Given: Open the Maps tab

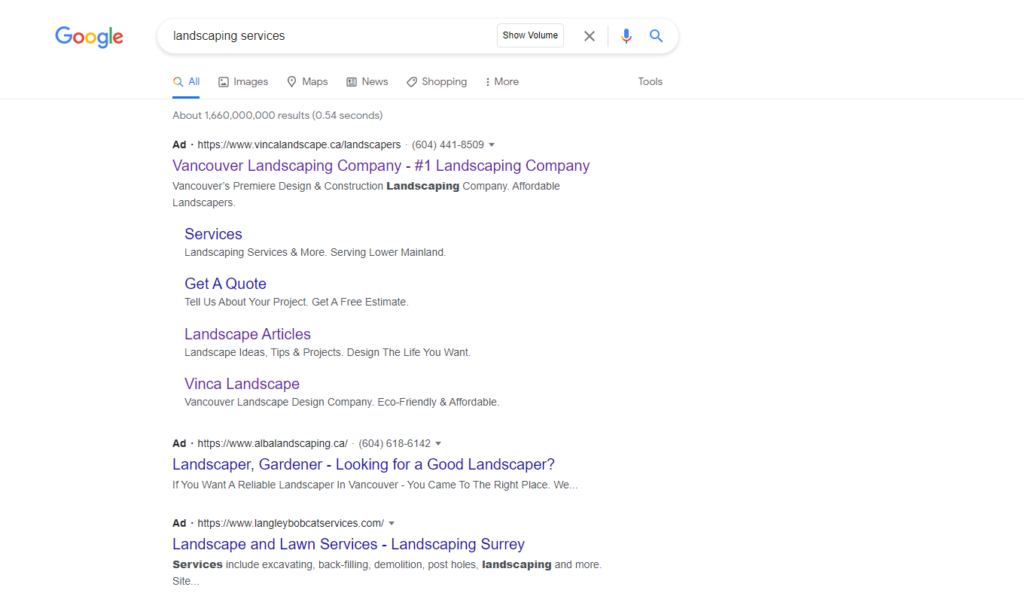Looking at the screenshot, I should tap(307, 82).
